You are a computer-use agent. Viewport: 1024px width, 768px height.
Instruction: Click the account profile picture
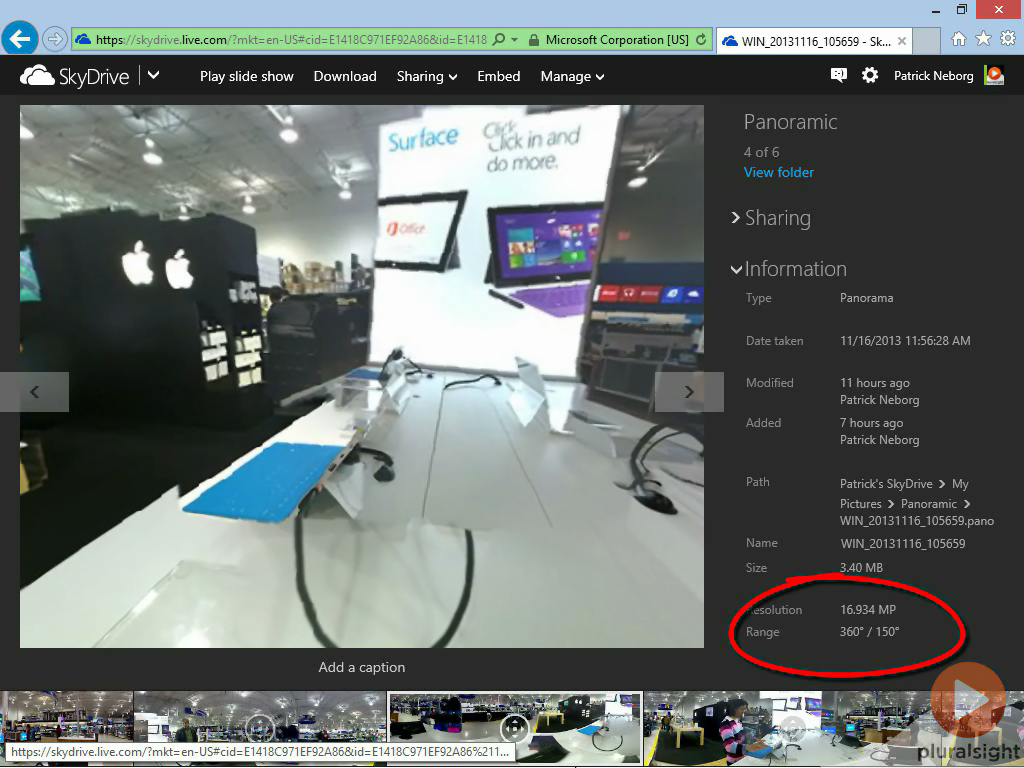[994, 76]
